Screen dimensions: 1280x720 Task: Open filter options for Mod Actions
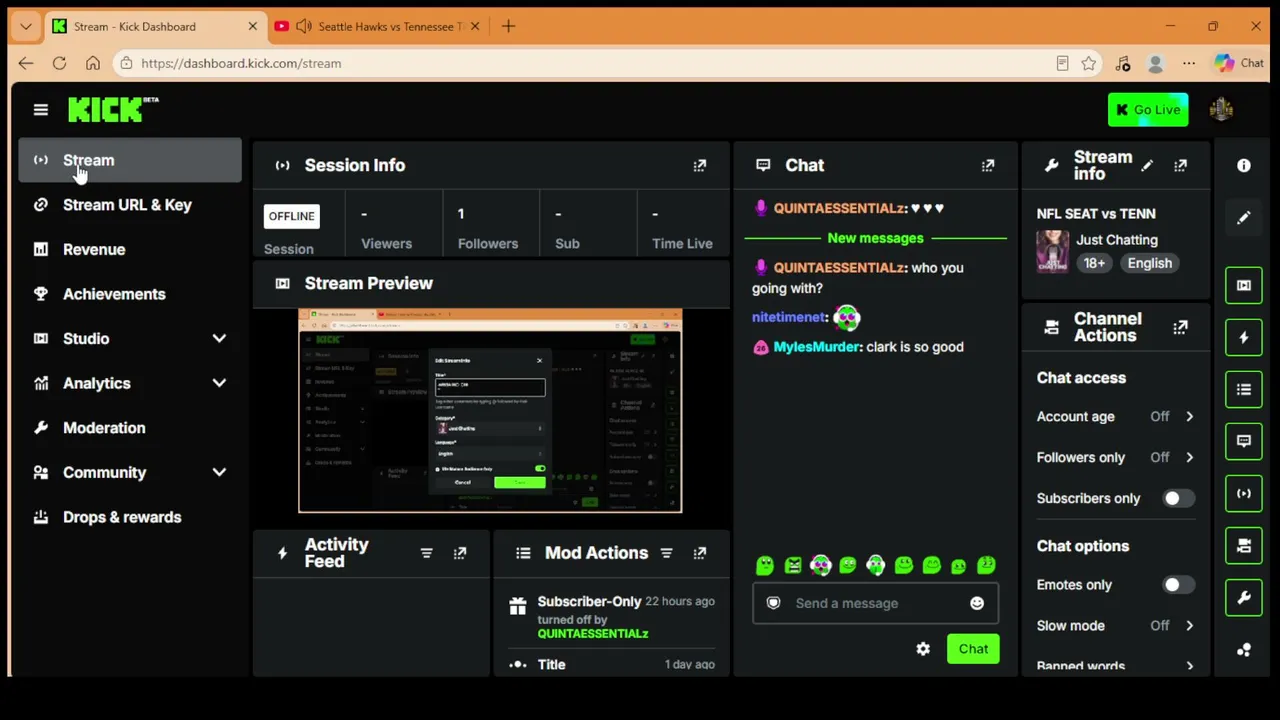coord(666,553)
